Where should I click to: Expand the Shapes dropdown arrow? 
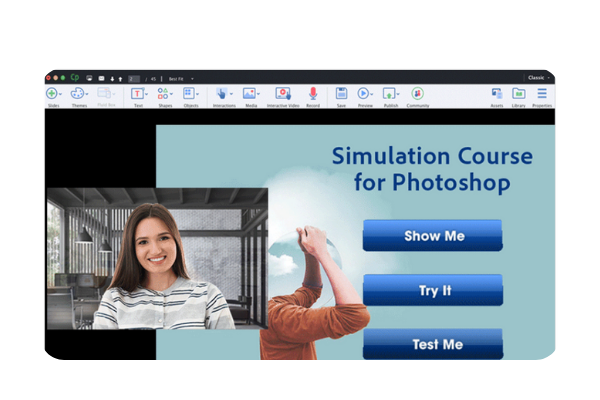[171, 94]
